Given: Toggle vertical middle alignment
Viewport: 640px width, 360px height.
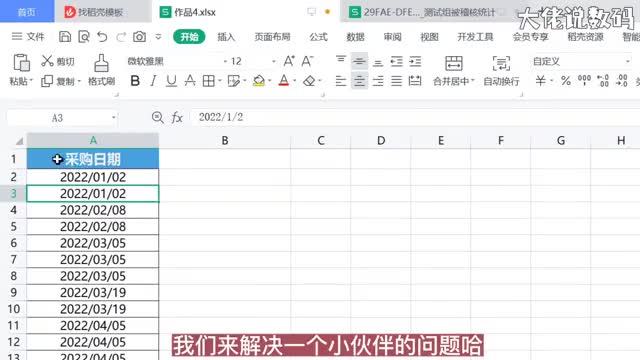Looking at the screenshot, I should click(359, 61).
